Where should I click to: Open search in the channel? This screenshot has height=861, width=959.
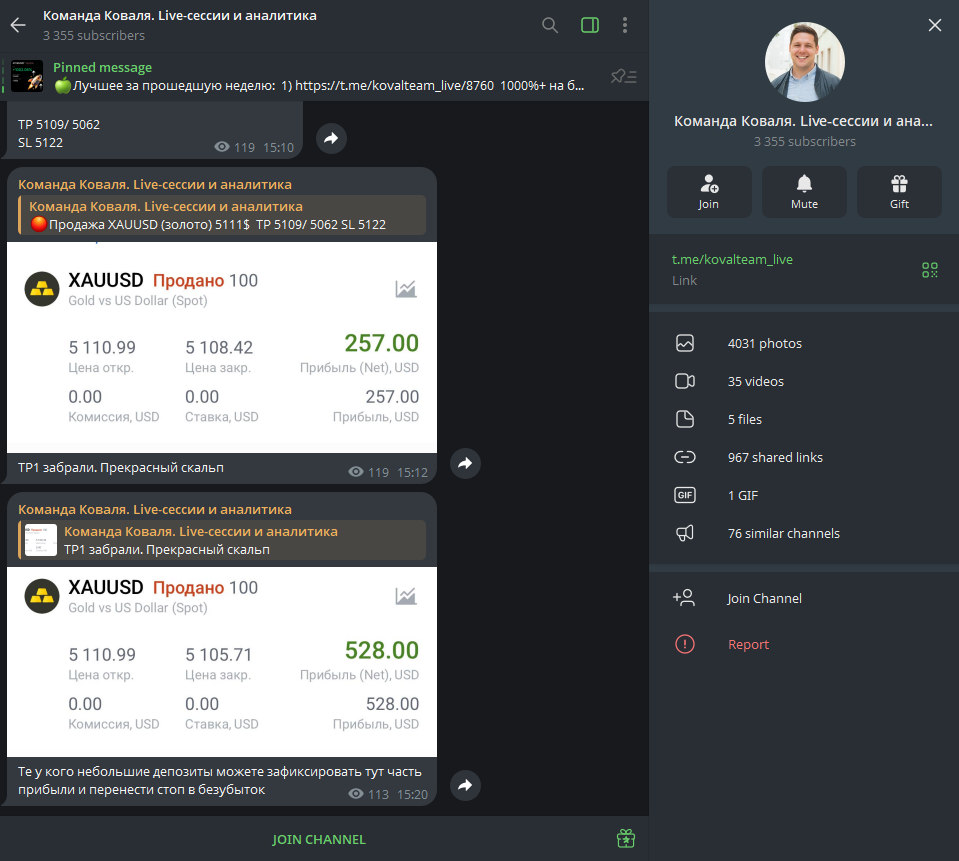click(550, 25)
